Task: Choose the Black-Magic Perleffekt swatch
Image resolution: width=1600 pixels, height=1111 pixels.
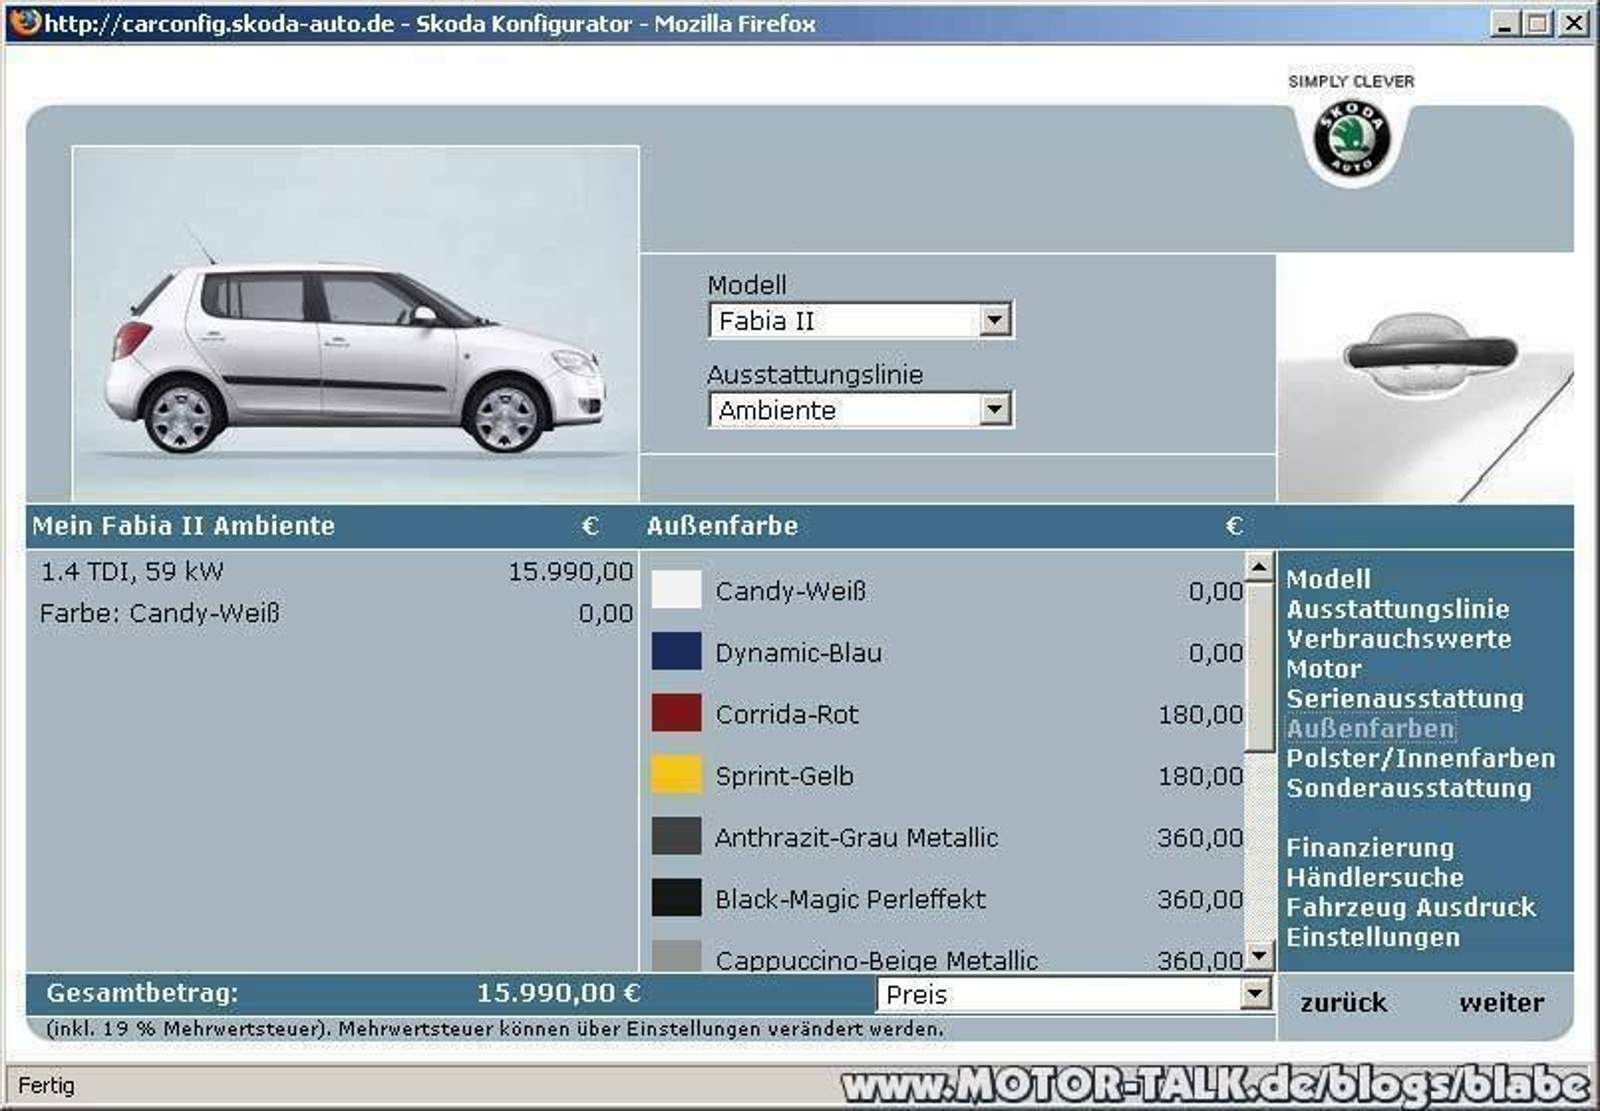Action: [x=676, y=898]
